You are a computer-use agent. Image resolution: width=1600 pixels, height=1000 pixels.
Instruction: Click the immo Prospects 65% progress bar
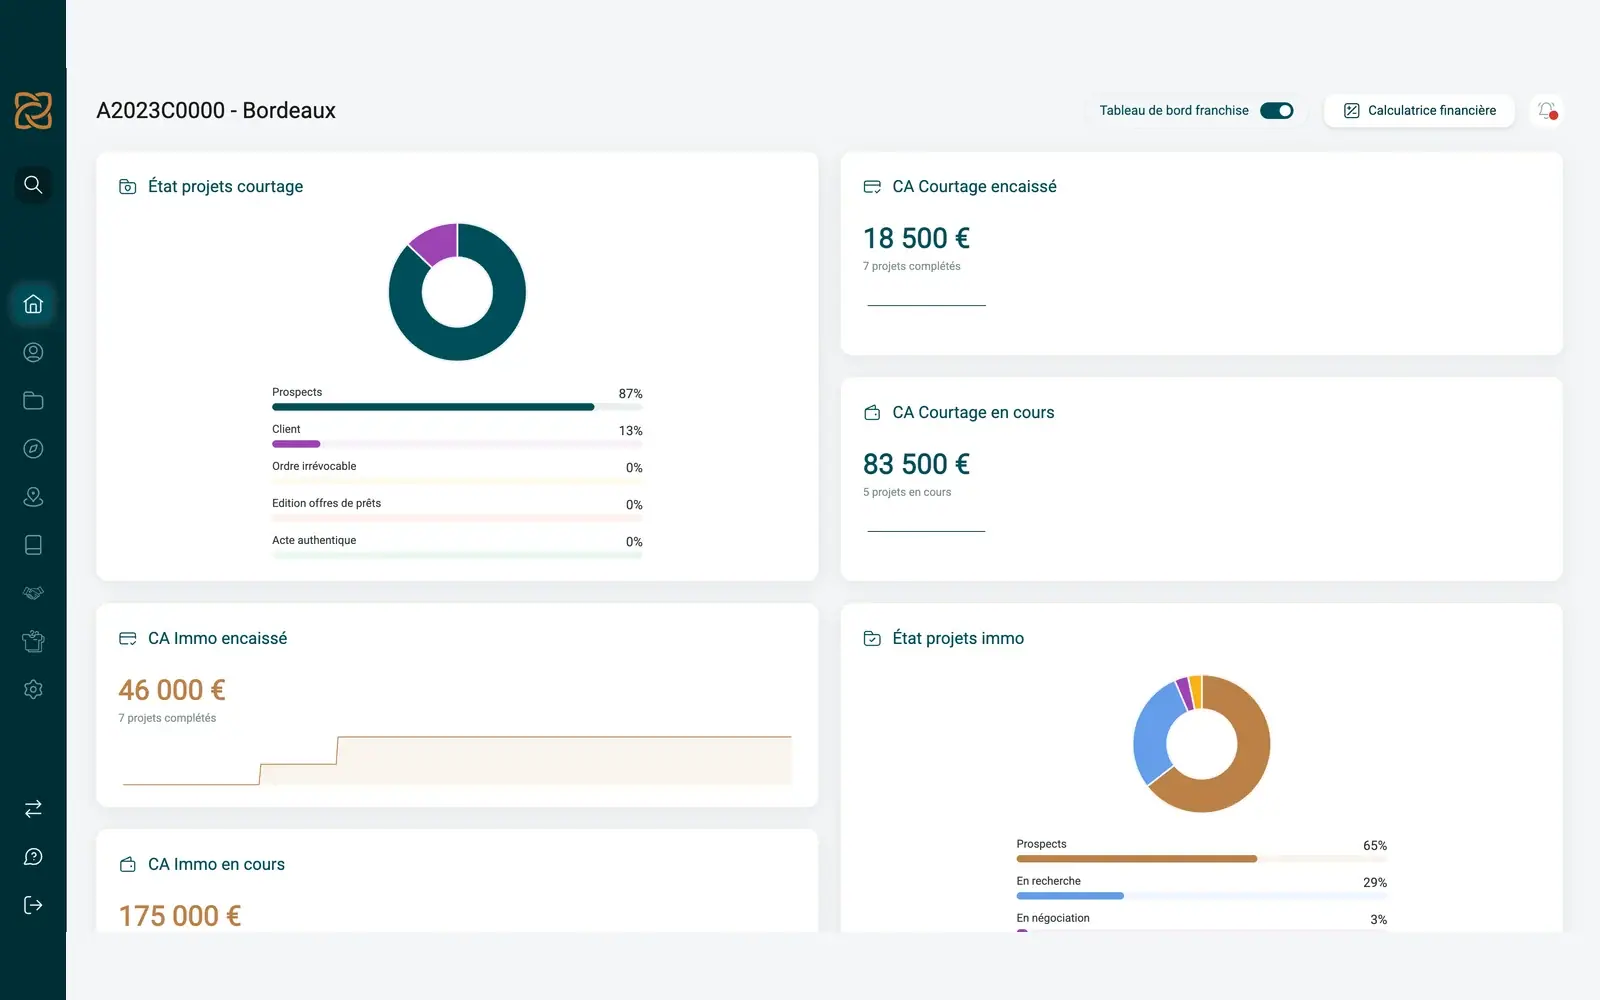tap(1202, 859)
